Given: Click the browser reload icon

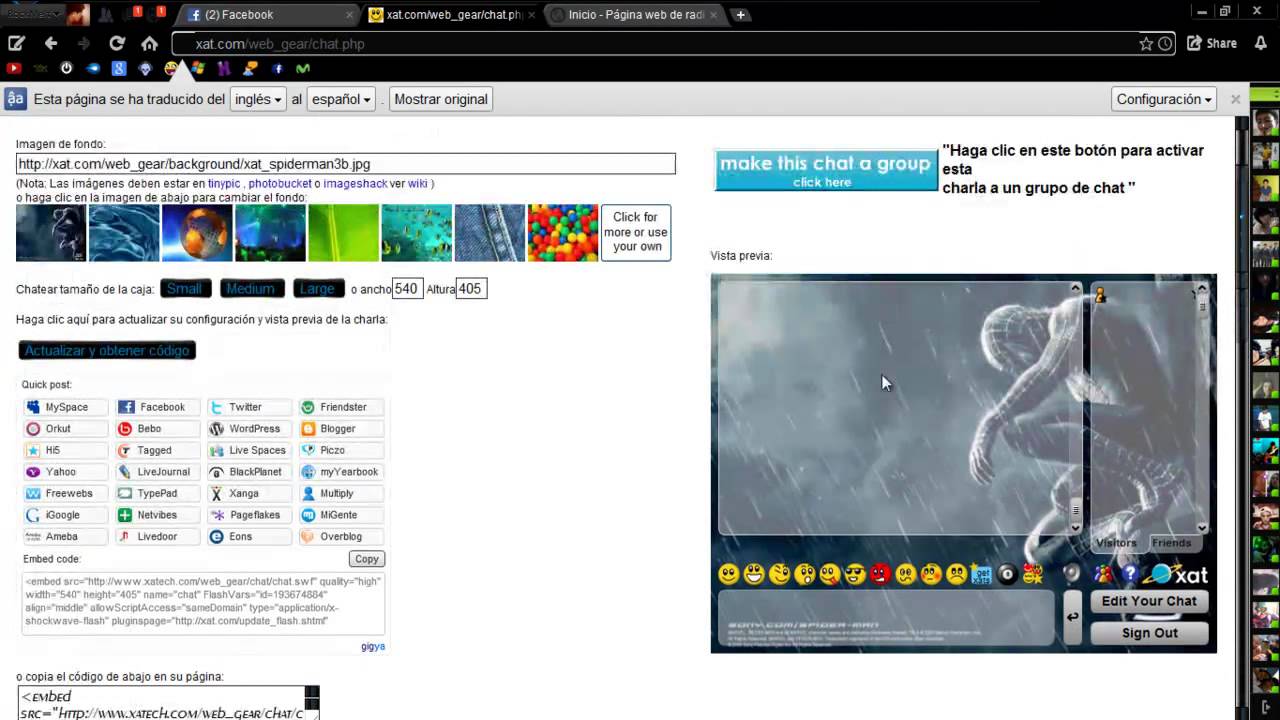Looking at the screenshot, I should pos(117,43).
